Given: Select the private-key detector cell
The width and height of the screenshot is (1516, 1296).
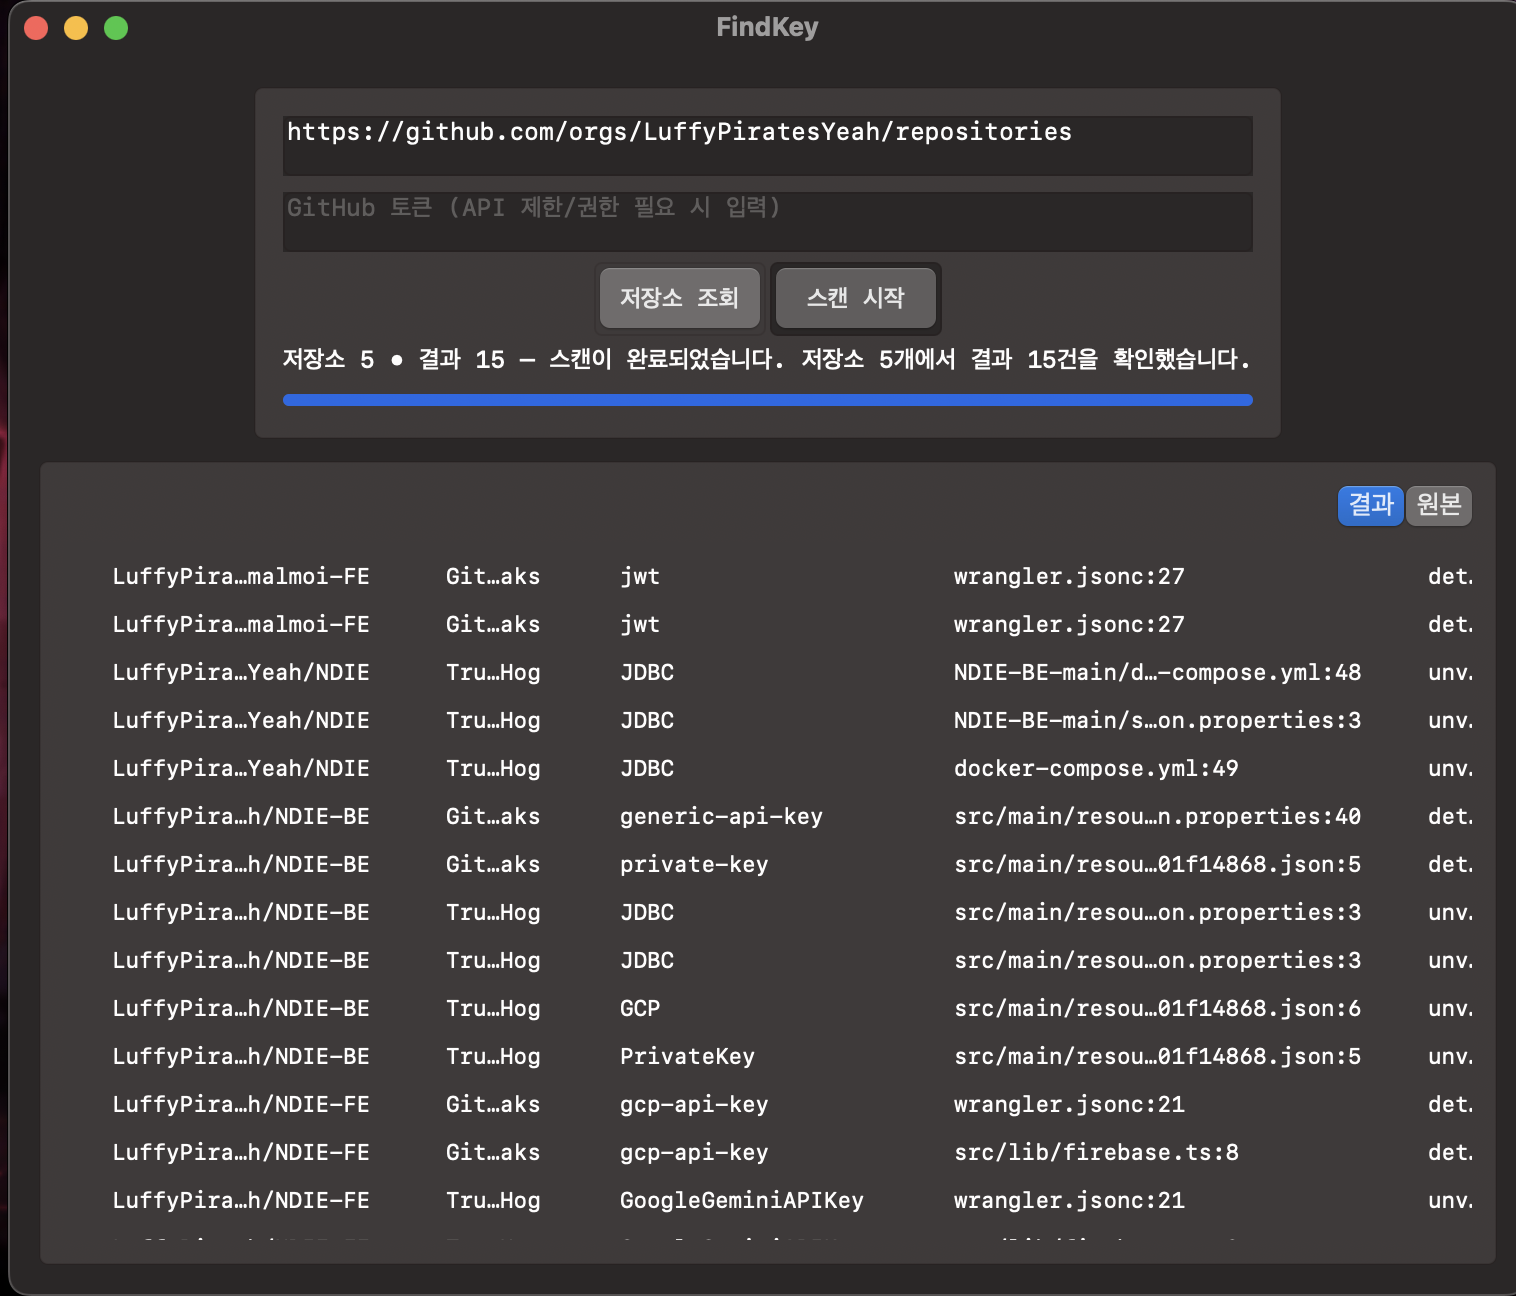Looking at the screenshot, I should 694,864.
